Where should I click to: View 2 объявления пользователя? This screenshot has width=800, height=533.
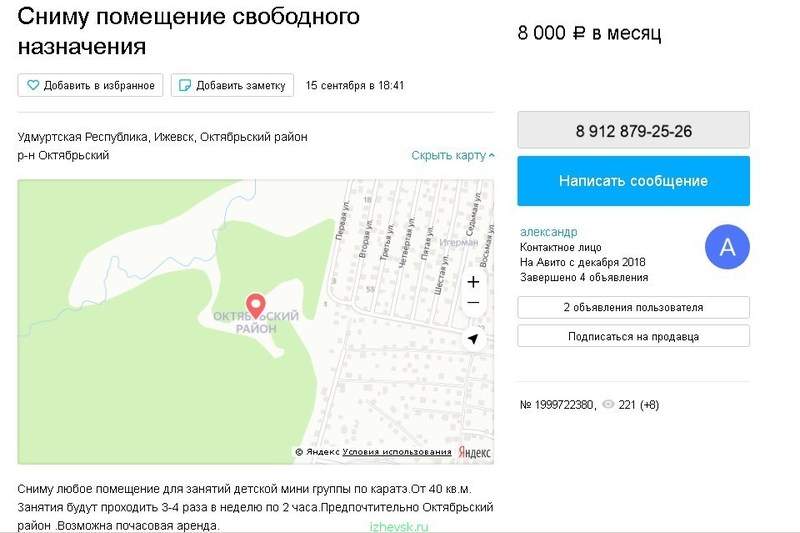tap(634, 308)
